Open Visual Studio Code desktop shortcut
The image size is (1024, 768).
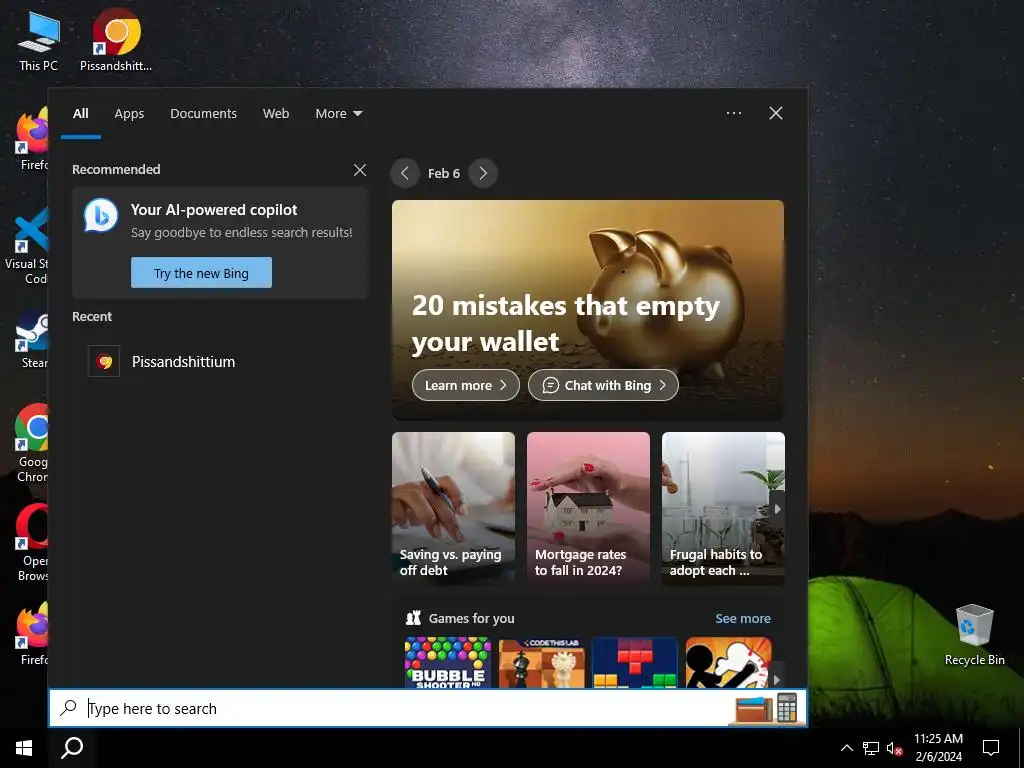29,246
